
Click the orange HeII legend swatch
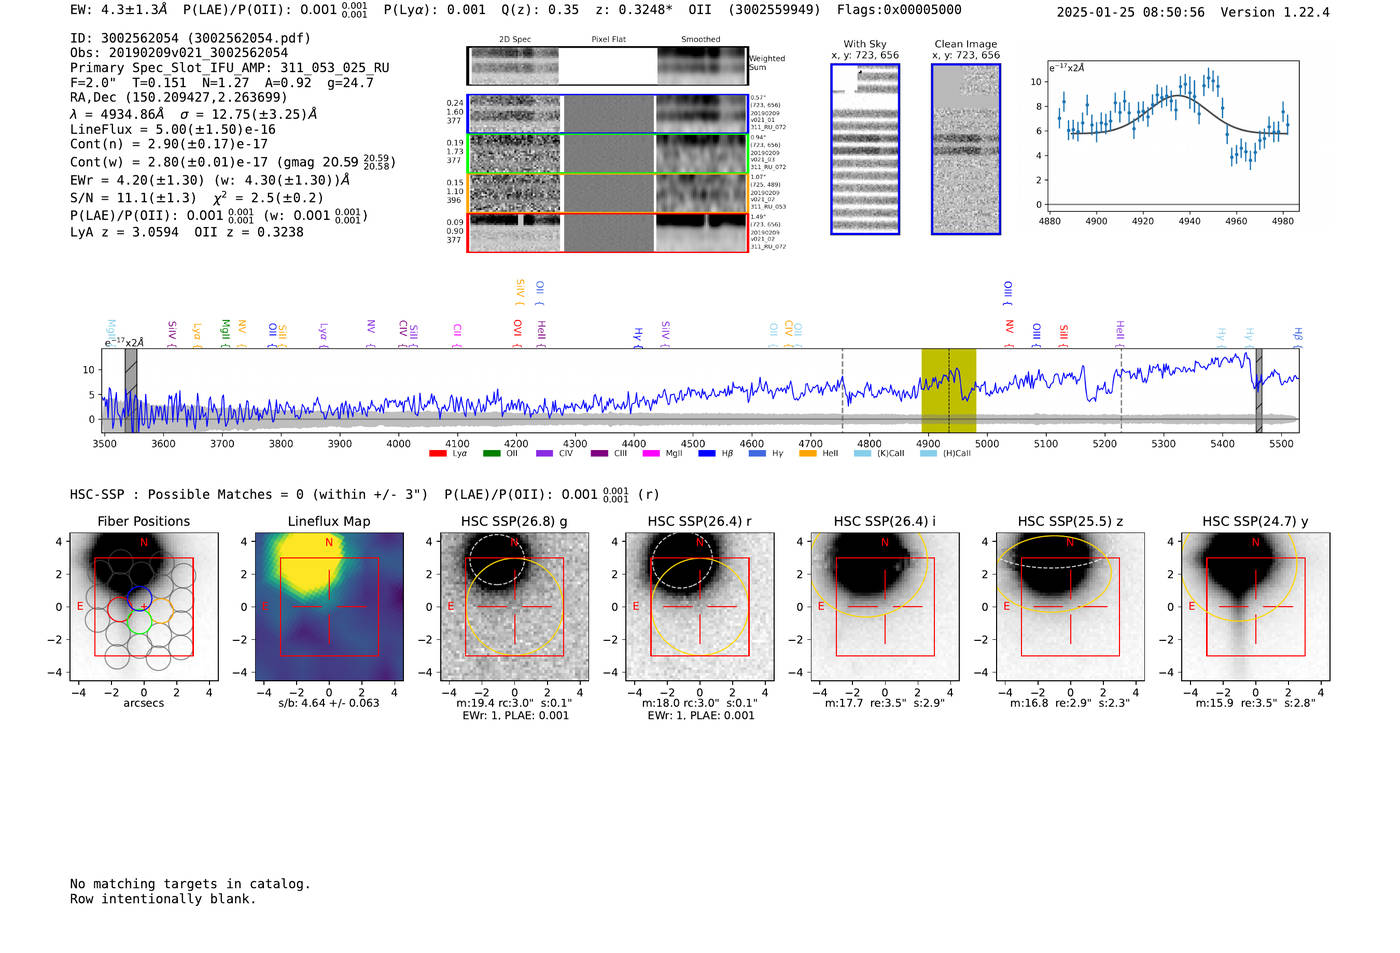point(808,453)
